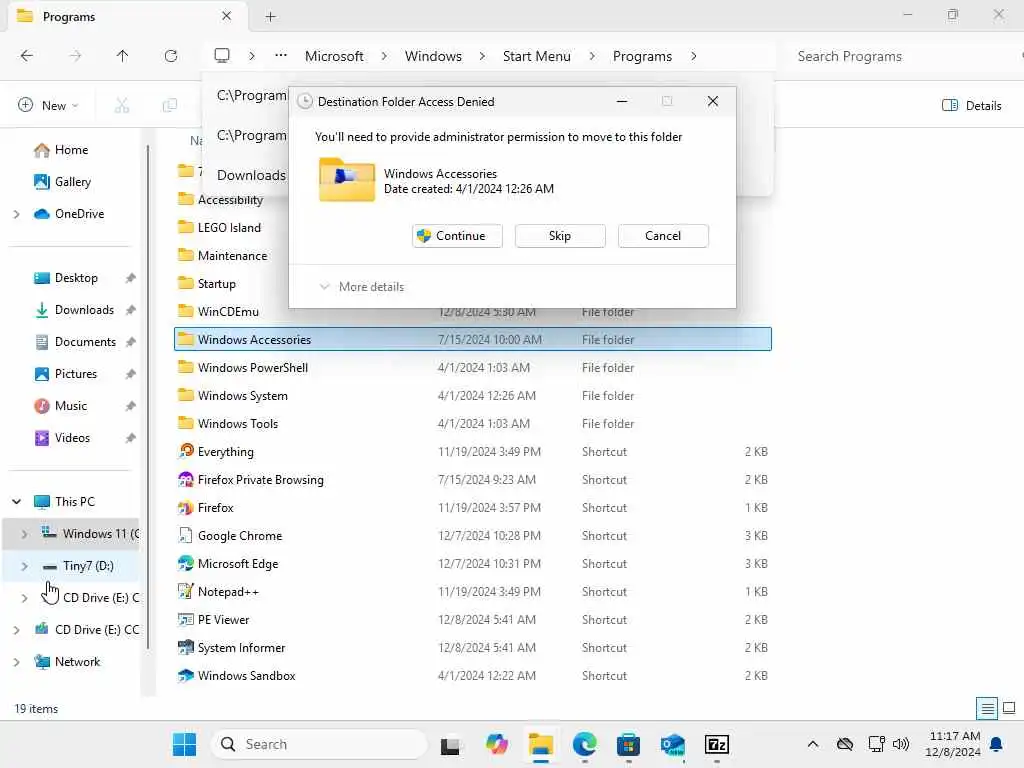The width and height of the screenshot is (1024, 768).
Task: Collapse the This PC tree node
Action: point(16,502)
